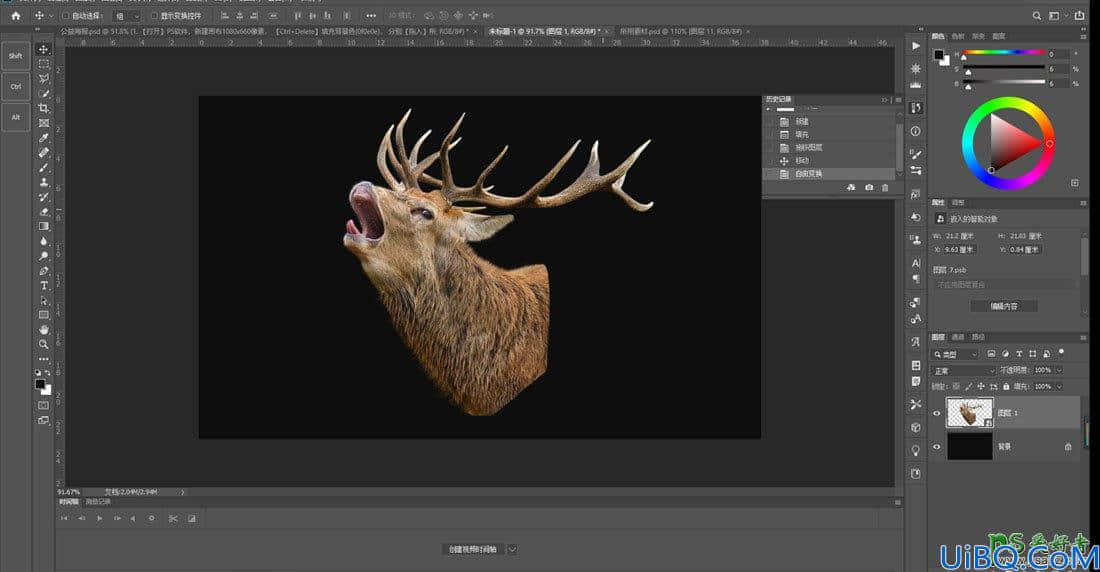Select the Crop tool
Screen dimensions: 1100x572
pyautogui.click(x=43, y=108)
